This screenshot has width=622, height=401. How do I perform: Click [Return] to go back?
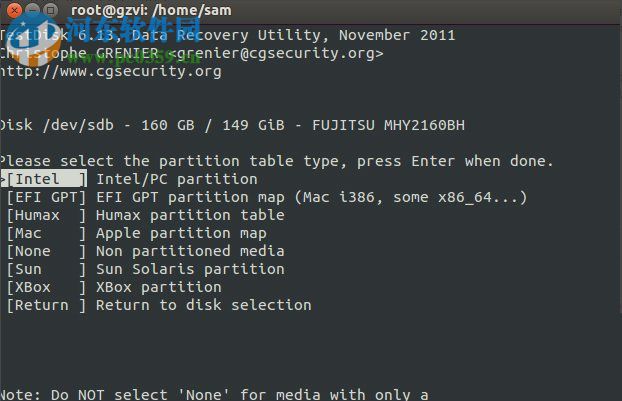tap(46, 305)
